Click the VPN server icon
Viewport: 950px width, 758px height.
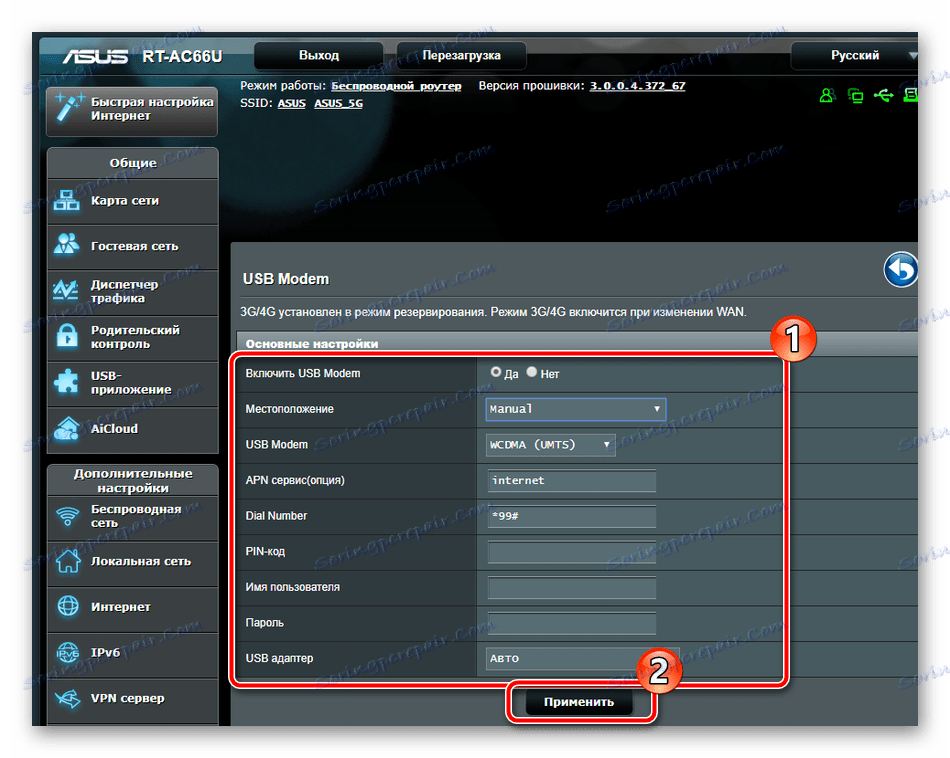coord(68,699)
